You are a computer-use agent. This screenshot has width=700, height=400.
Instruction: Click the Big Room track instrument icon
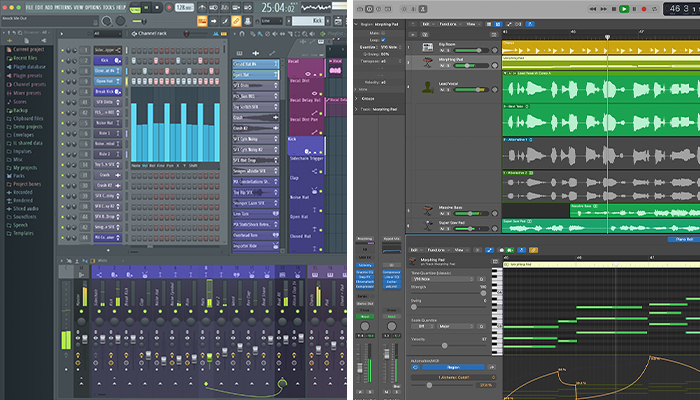click(x=427, y=47)
